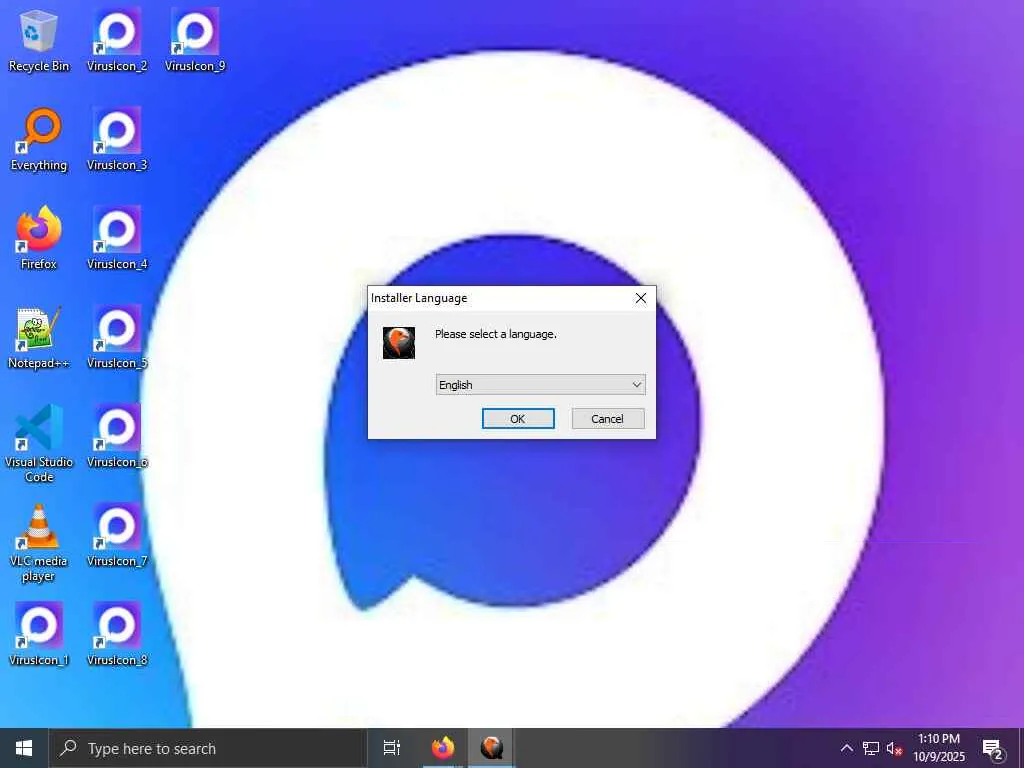Select the VLC media player desktop shortcut
The height and width of the screenshot is (768, 1024).
(39, 543)
